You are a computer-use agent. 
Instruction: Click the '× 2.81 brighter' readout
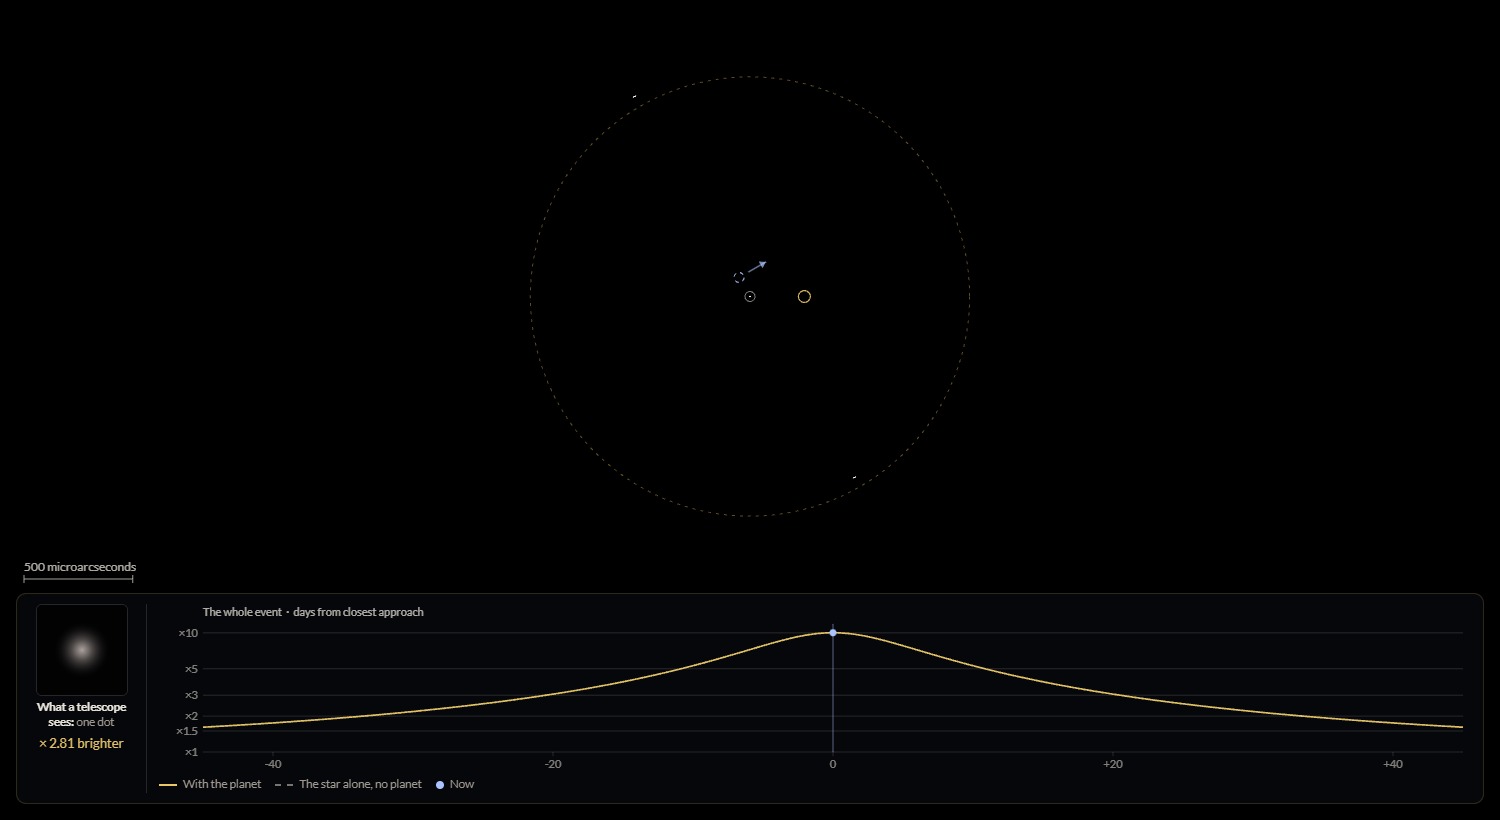coord(81,743)
